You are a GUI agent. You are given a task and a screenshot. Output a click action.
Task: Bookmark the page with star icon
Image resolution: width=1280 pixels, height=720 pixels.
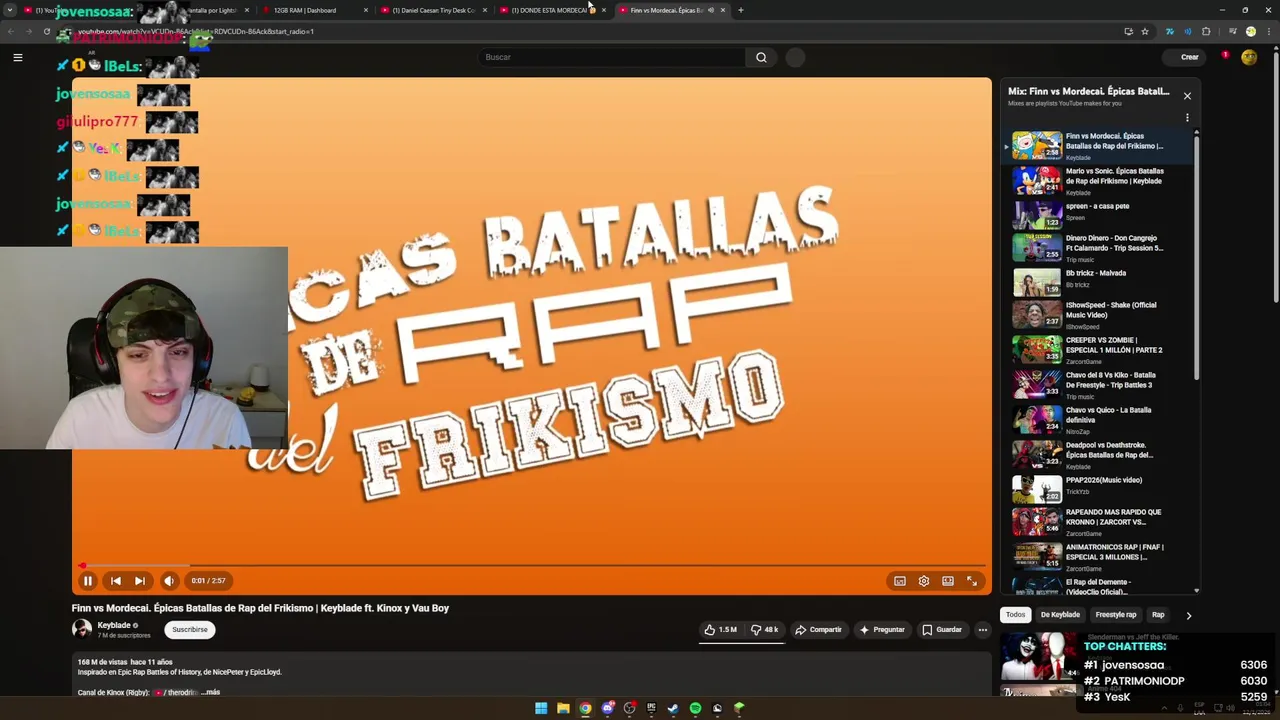[x=1145, y=31]
